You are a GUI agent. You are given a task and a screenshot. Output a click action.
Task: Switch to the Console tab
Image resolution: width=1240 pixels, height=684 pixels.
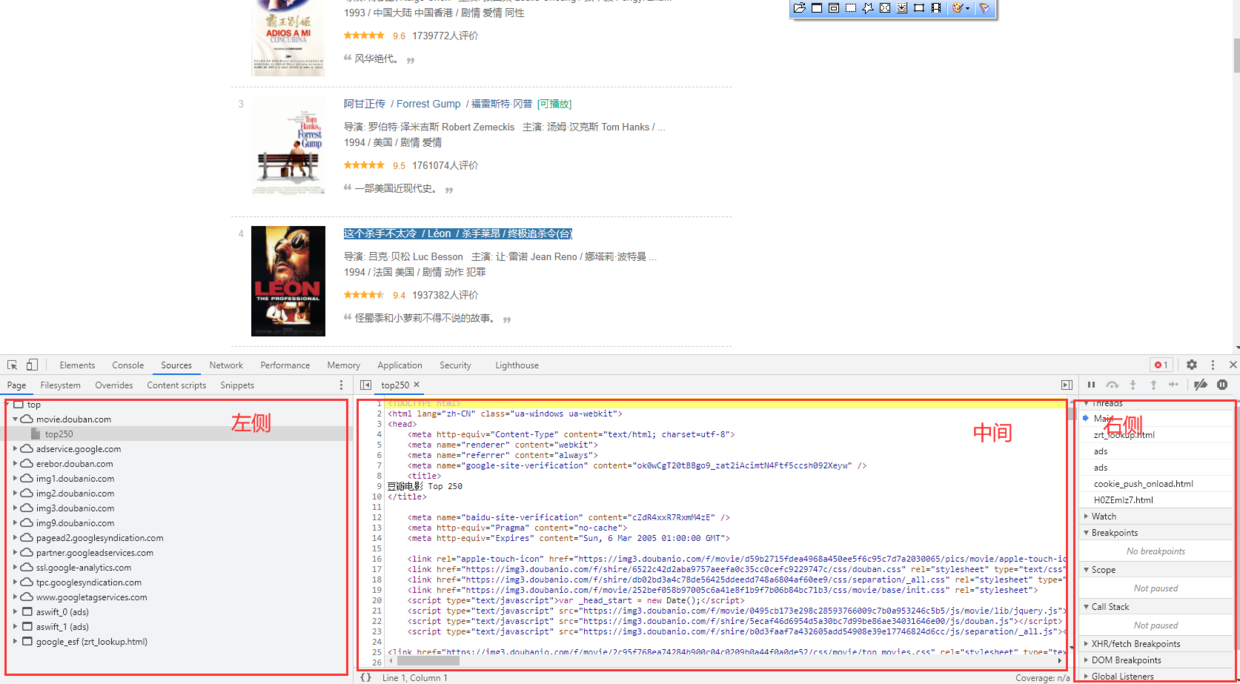(x=128, y=365)
